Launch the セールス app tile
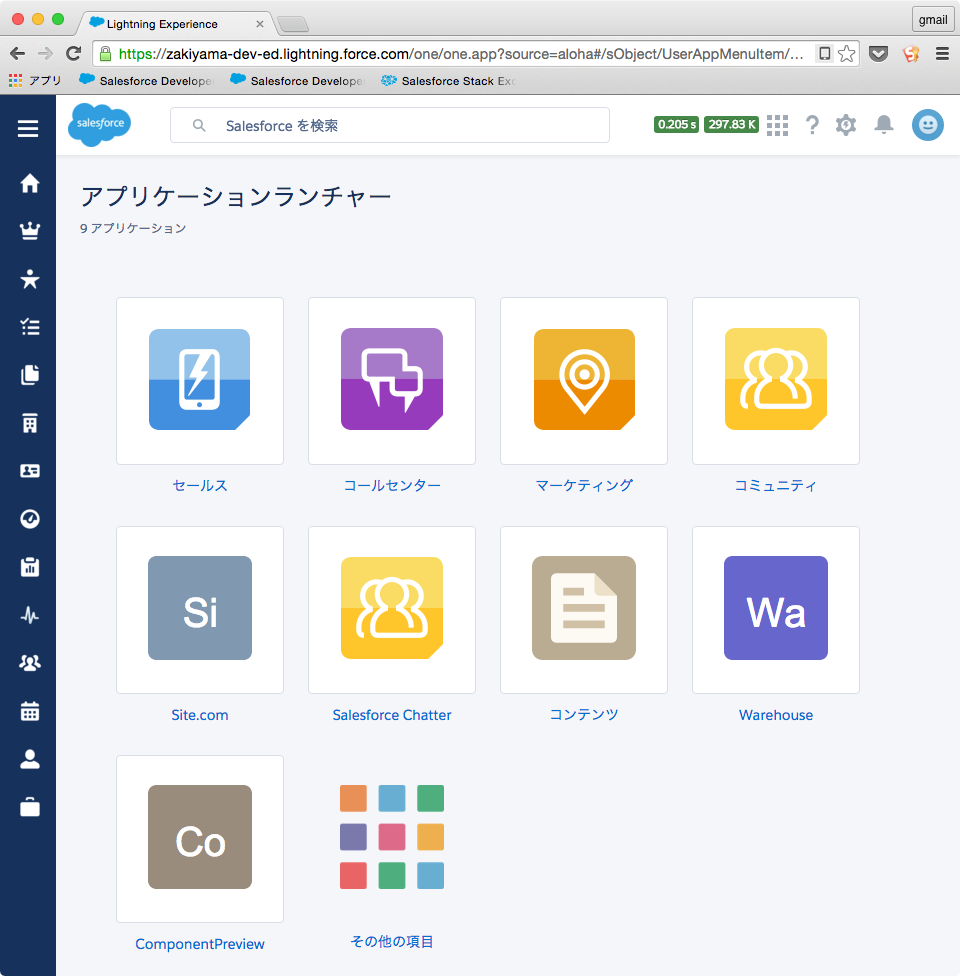960x976 pixels. (200, 380)
